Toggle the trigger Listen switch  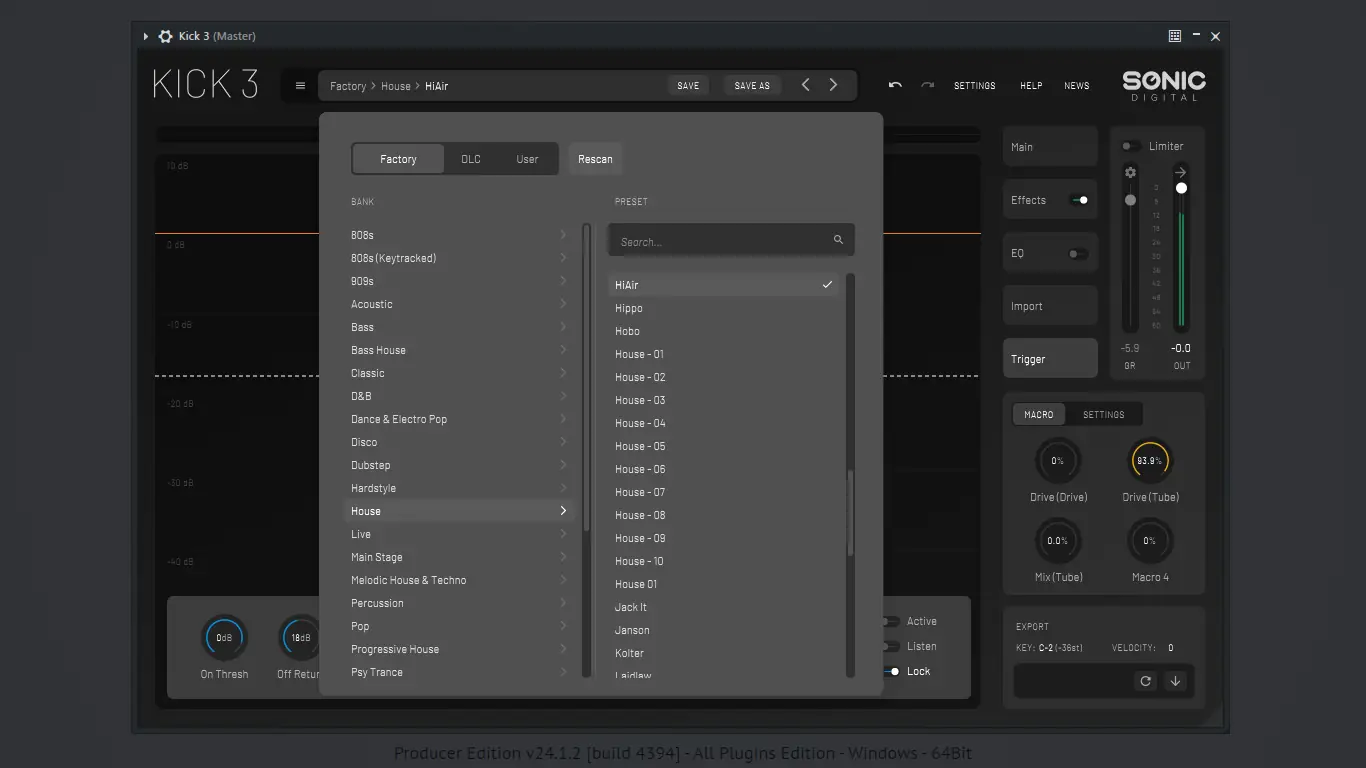(890, 646)
